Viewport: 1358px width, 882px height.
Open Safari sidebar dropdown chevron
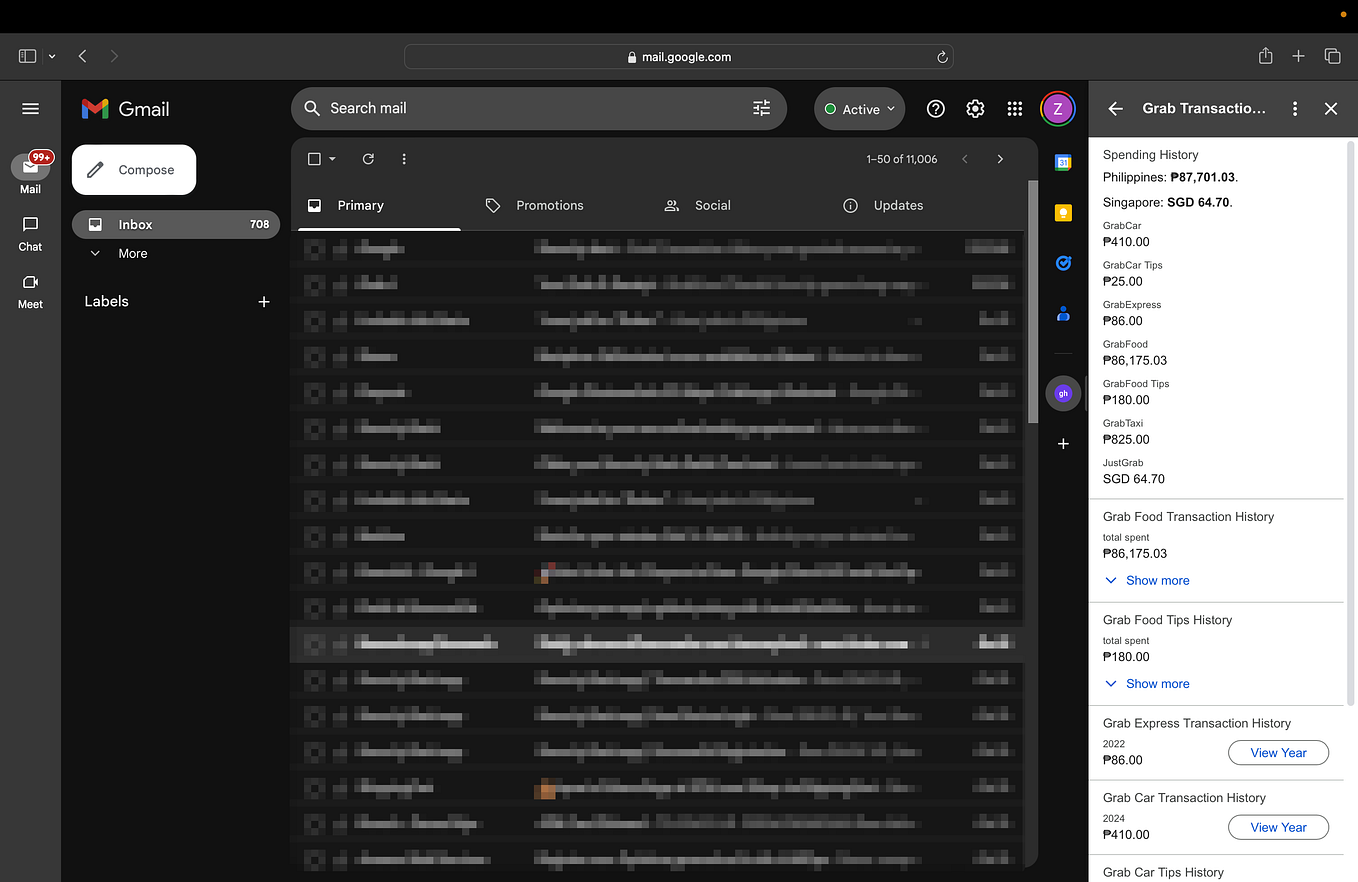[x=52, y=57]
